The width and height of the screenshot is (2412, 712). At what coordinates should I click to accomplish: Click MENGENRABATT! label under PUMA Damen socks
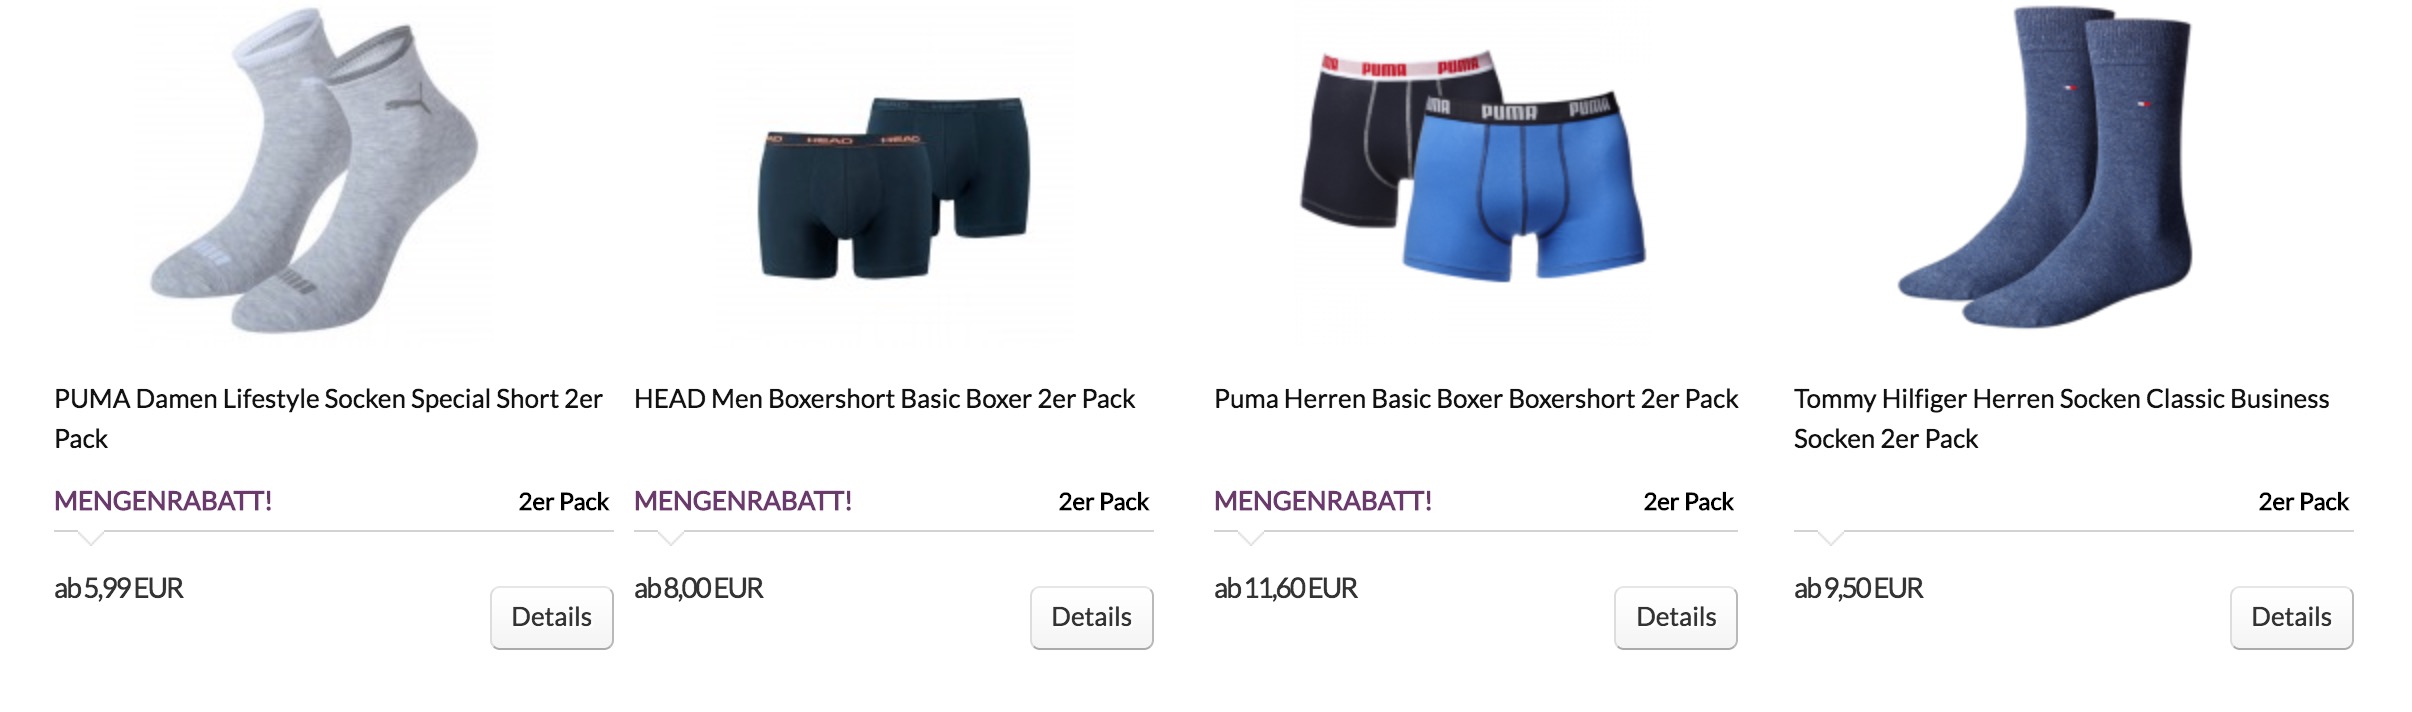[x=163, y=501]
